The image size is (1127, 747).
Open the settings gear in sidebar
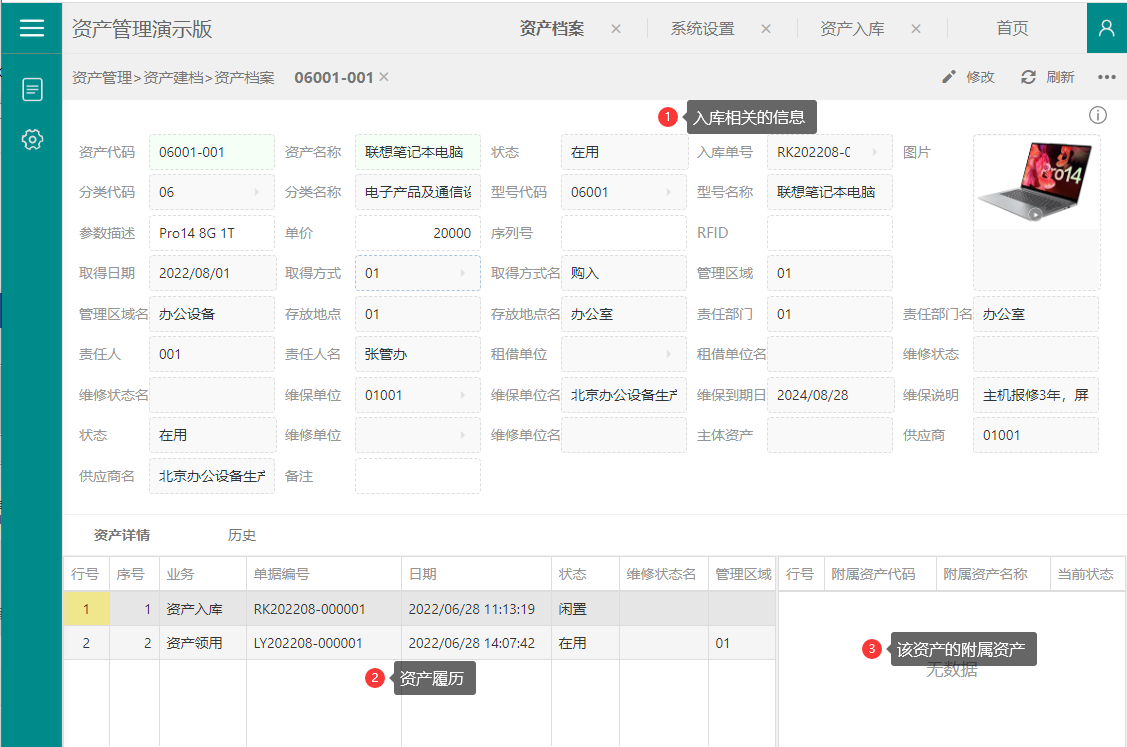[32, 140]
